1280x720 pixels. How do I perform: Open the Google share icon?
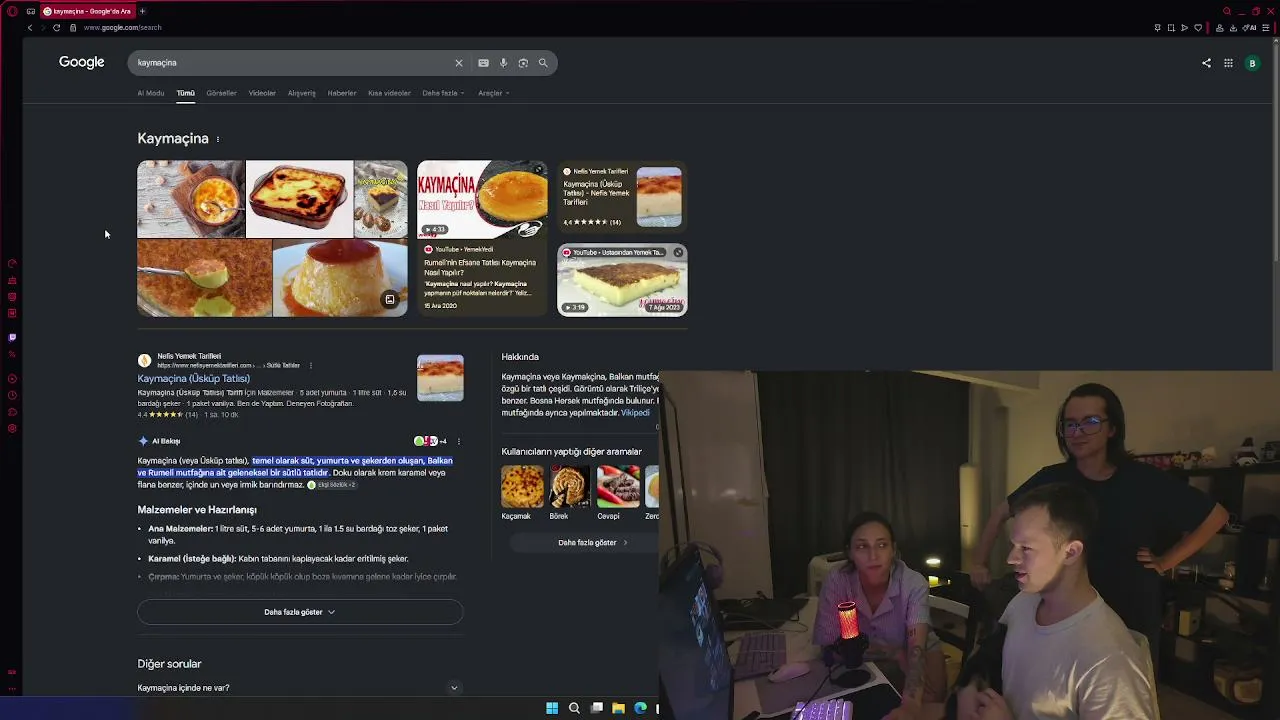[1206, 63]
